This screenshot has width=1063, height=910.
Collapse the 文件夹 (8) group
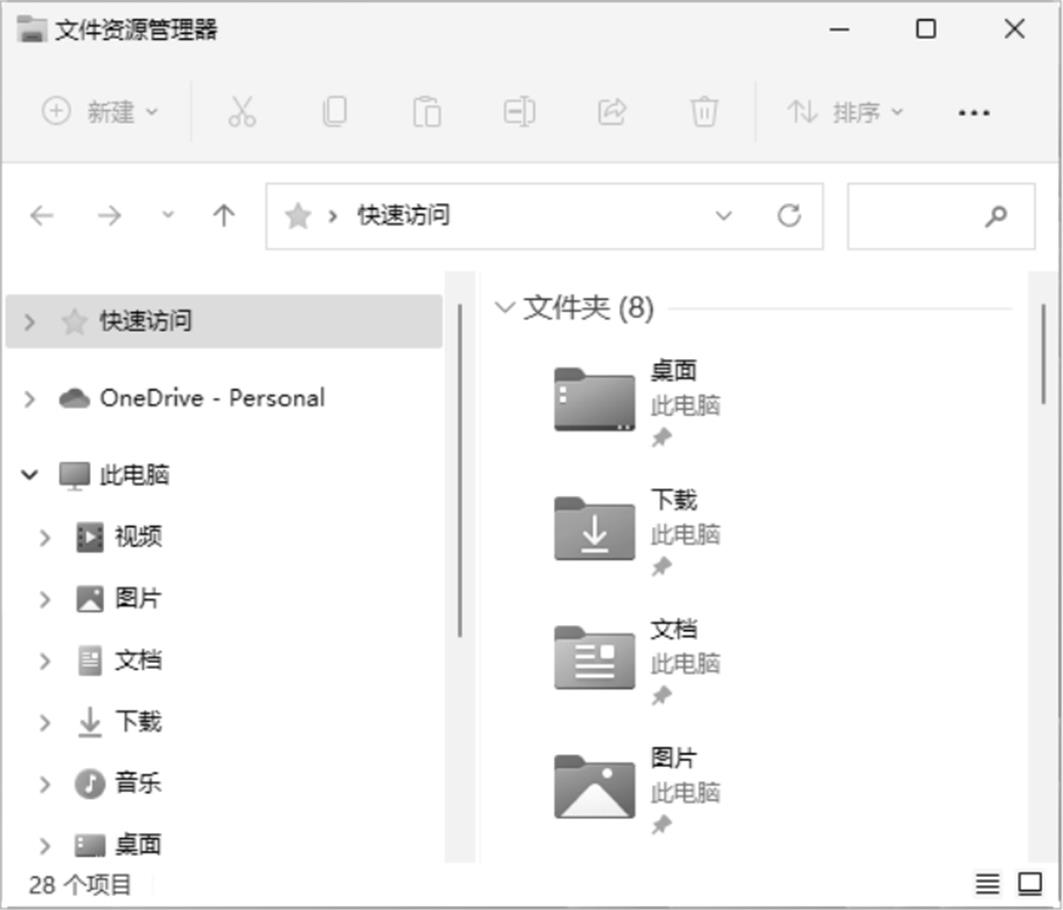point(505,308)
